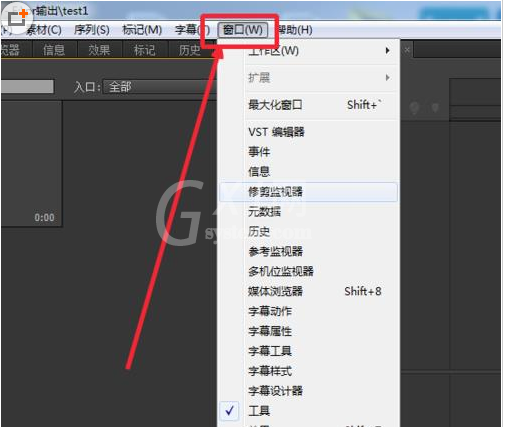Expand the 工作区(W) submenu
The width and height of the screenshot is (505, 427).
click(308, 51)
